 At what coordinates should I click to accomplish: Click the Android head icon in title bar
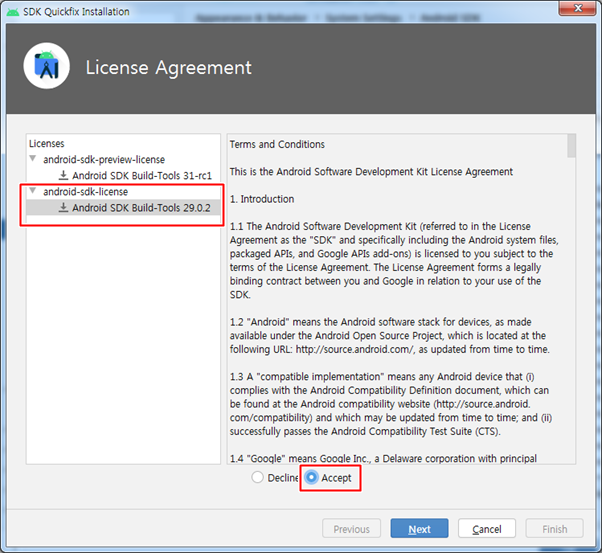[x=13, y=12]
